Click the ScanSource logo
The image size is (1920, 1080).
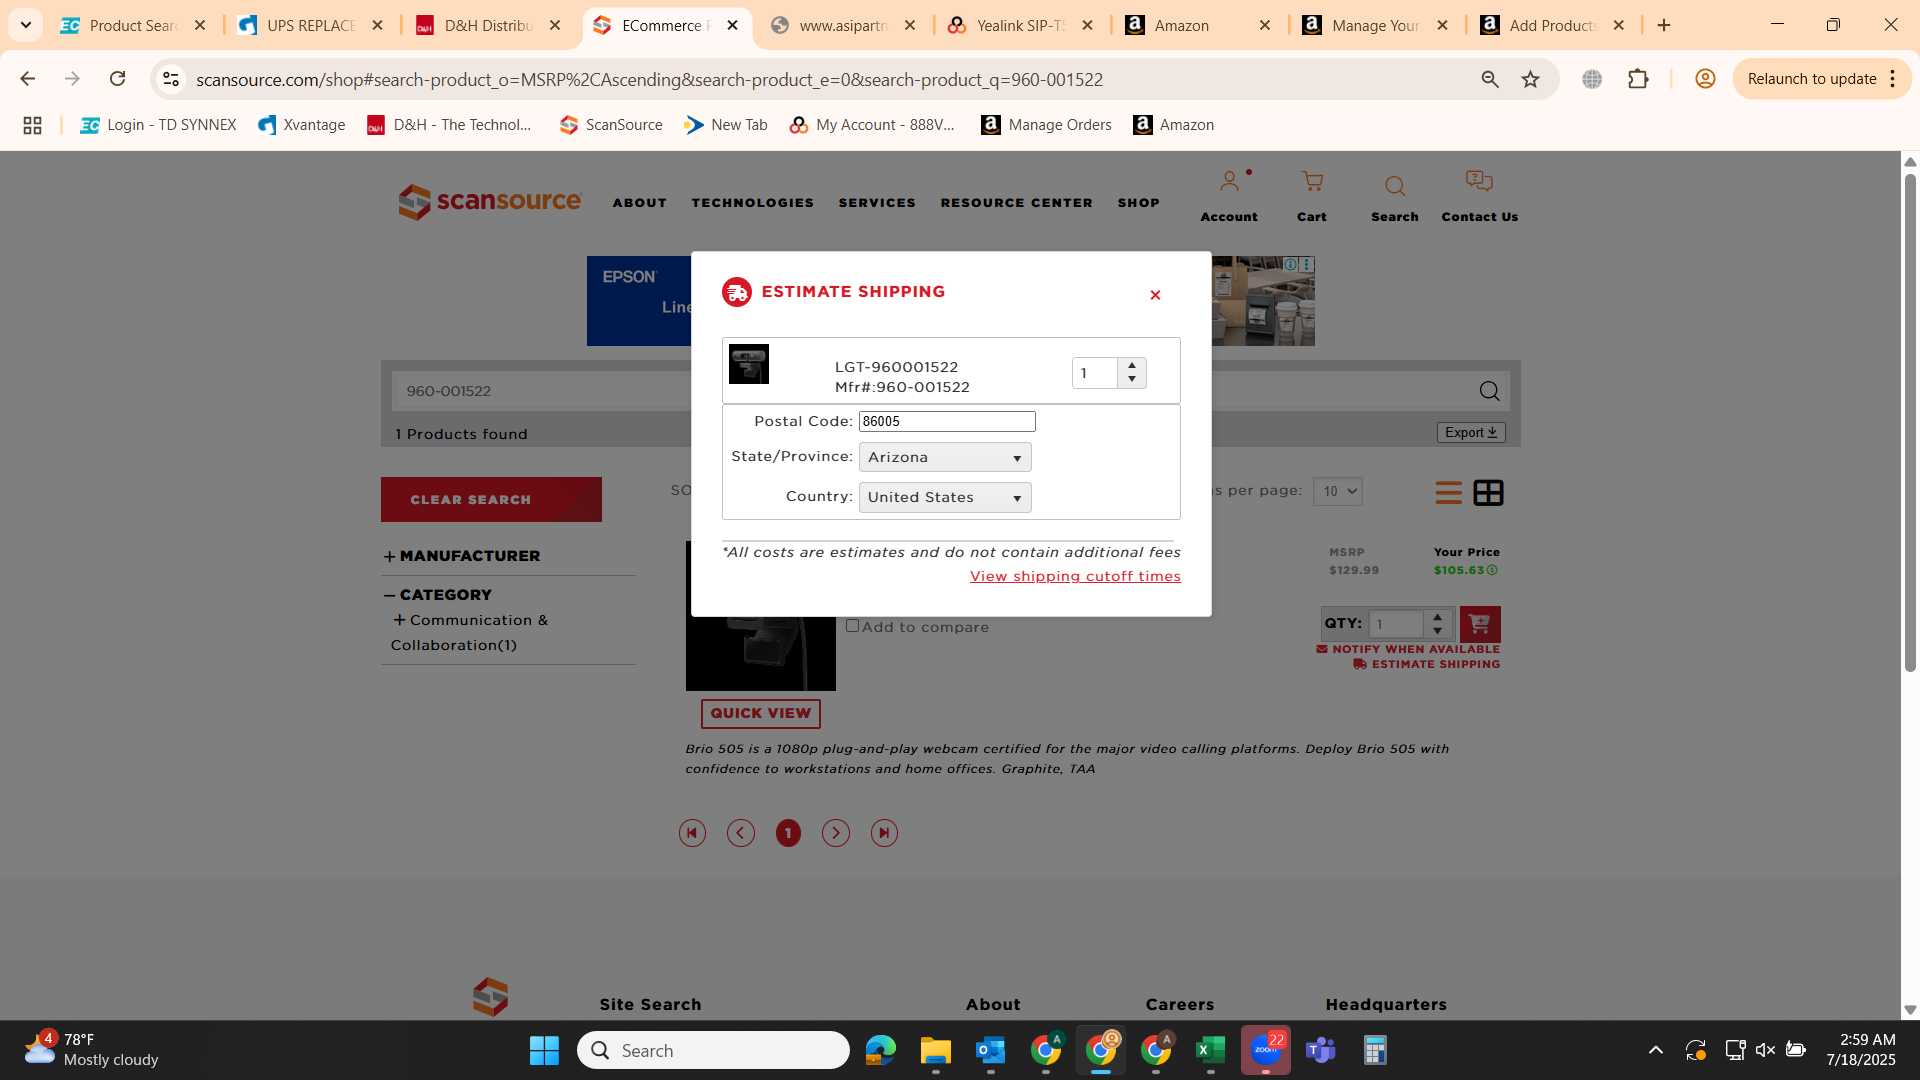(x=489, y=201)
